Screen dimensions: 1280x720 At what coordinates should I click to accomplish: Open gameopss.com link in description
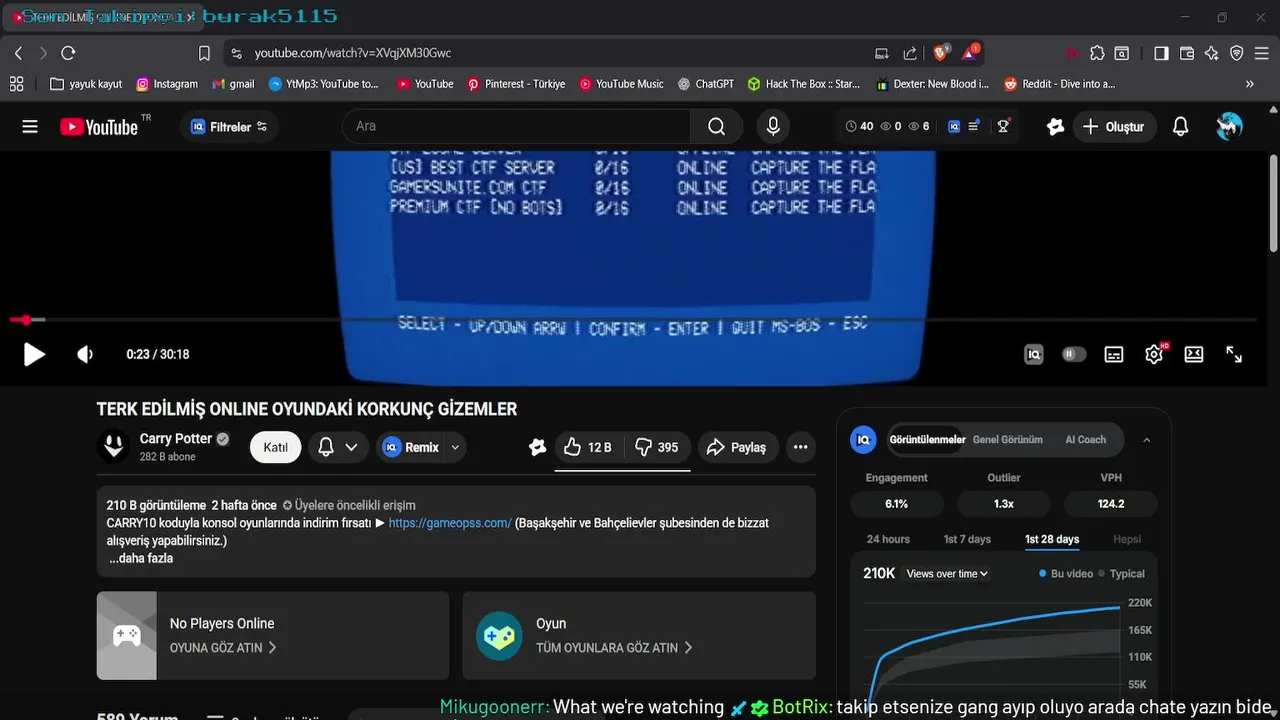[450, 523]
